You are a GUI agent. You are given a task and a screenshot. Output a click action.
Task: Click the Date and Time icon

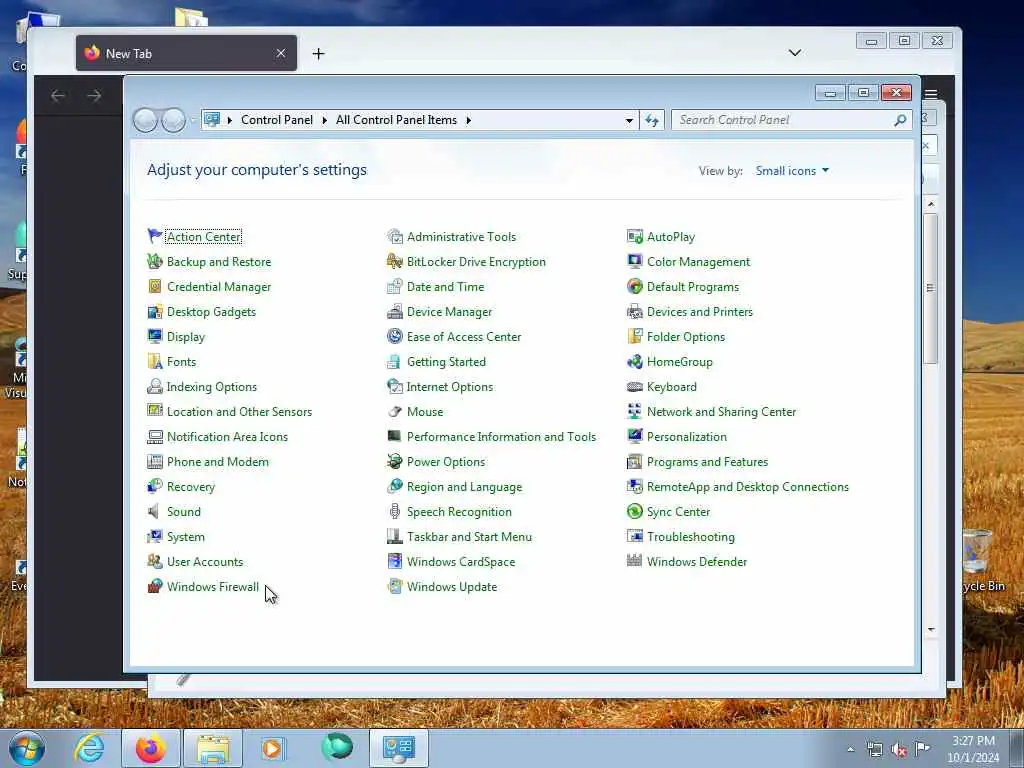pos(394,287)
